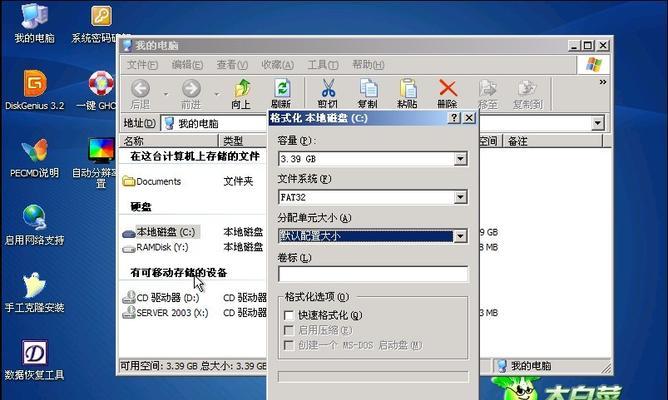This screenshot has height=400, width=668.
Task: Minimize the 我的电脑 window
Action: (x=574, y=46)
